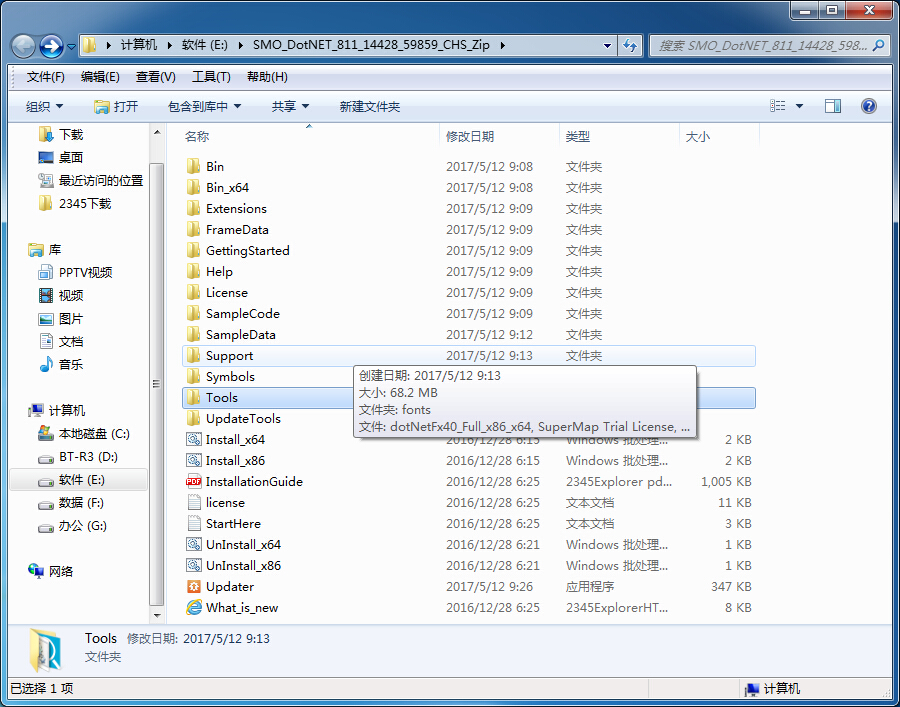Select the What_is_new HTML file icon
Screen dimensions: 900x707
pyautogui.click(x=194, y=608)
